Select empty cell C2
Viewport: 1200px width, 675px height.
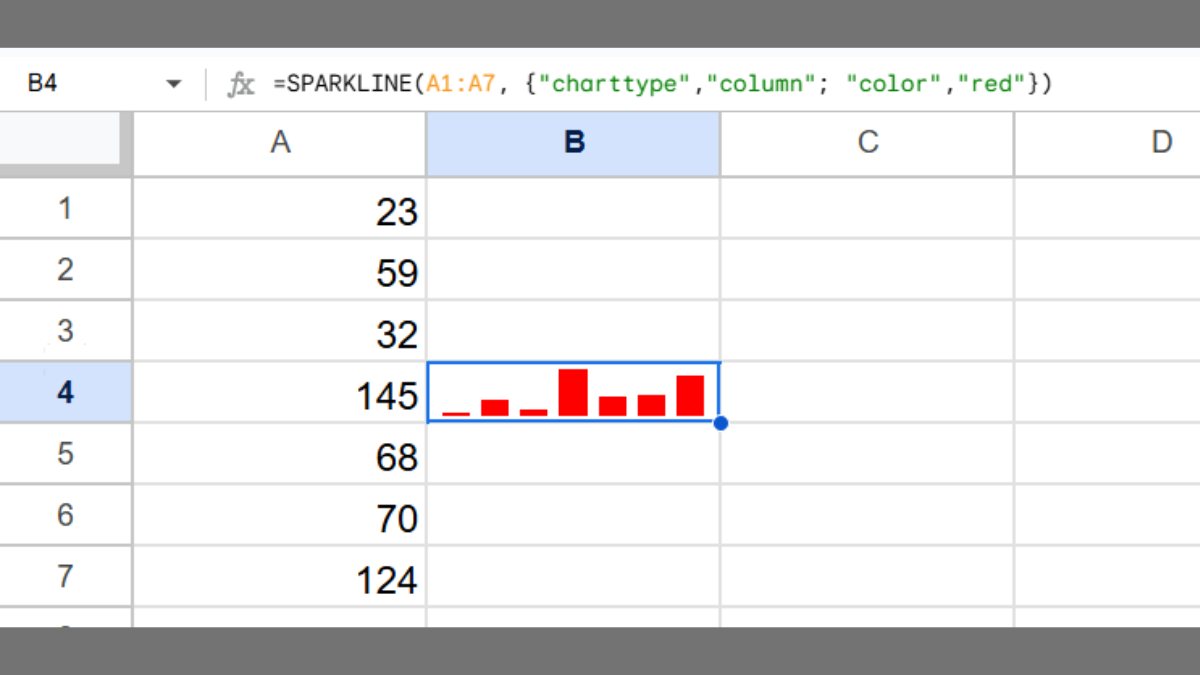tap(867, 270)
